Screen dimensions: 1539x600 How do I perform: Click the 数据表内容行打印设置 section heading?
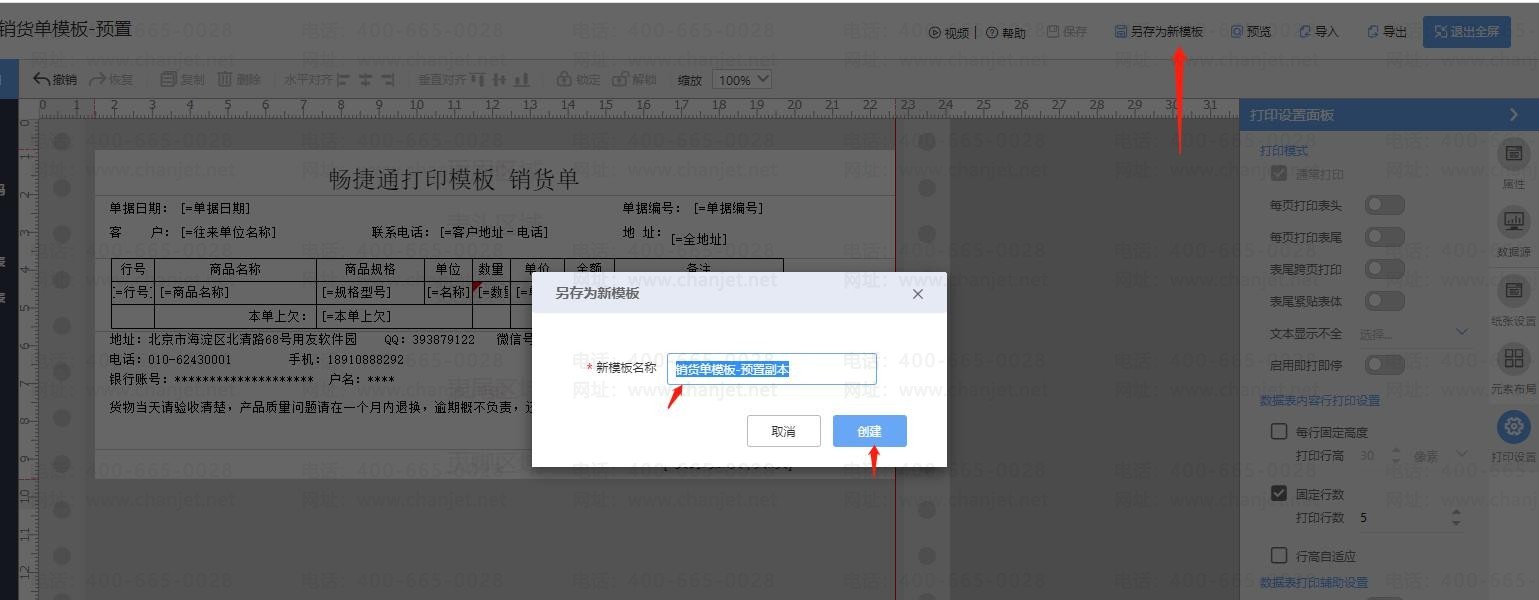(1320, 400)
